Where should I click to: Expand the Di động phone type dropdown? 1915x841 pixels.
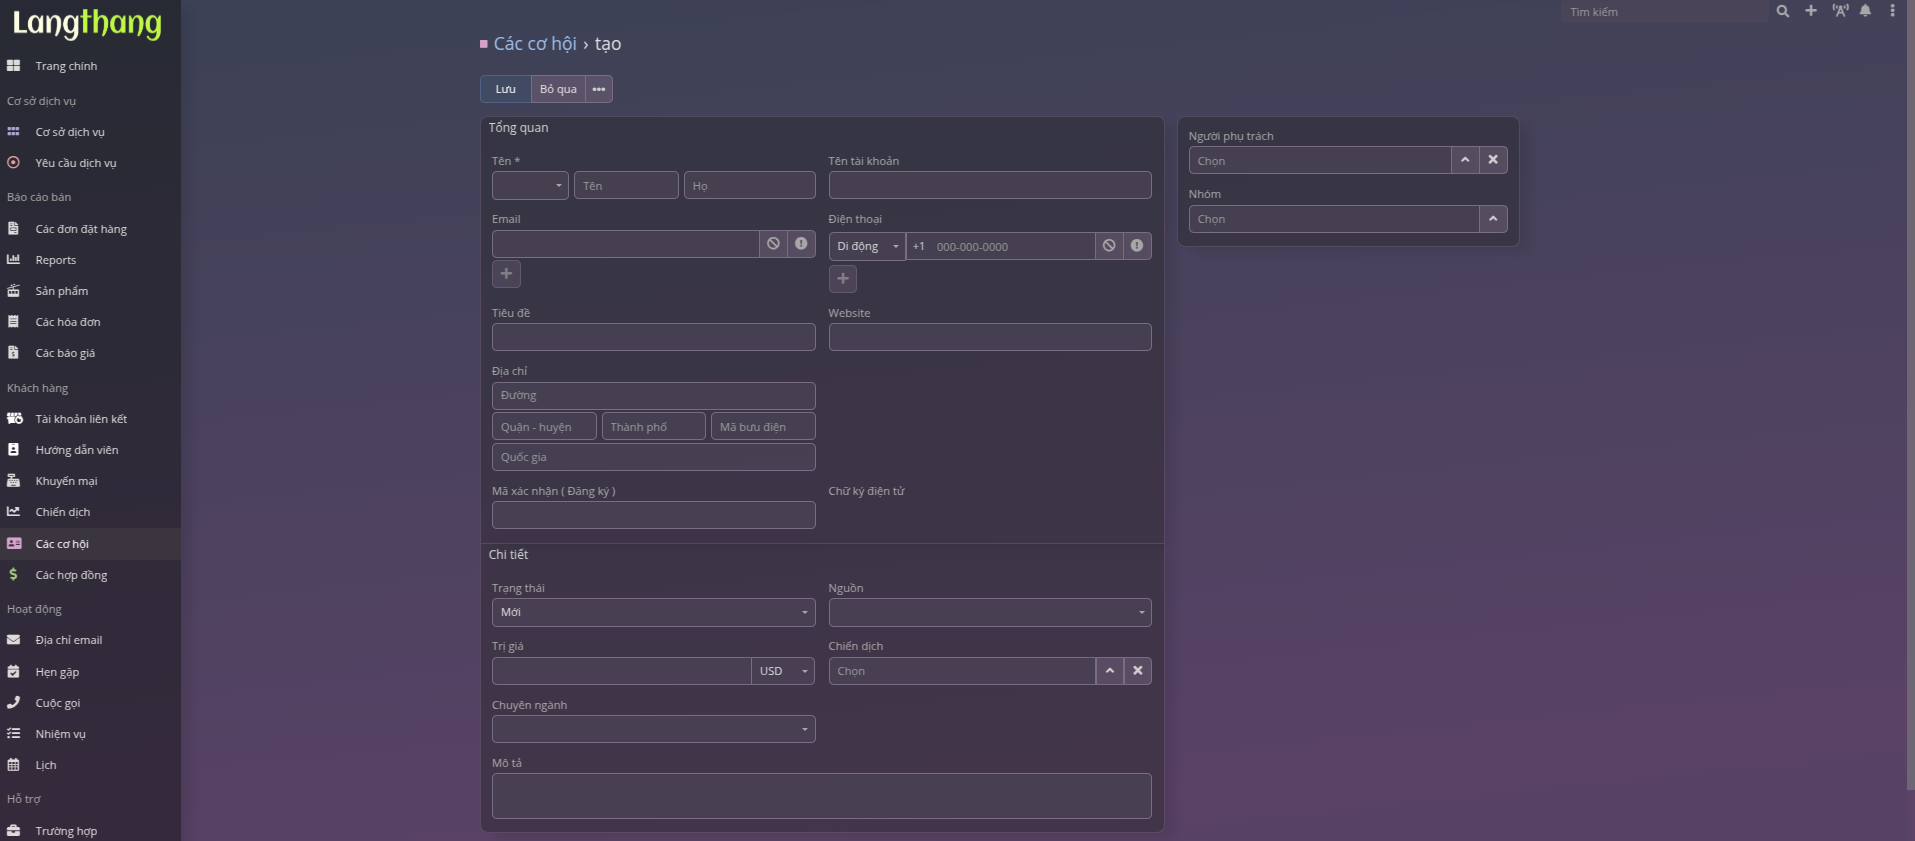[x=867, y=246]
